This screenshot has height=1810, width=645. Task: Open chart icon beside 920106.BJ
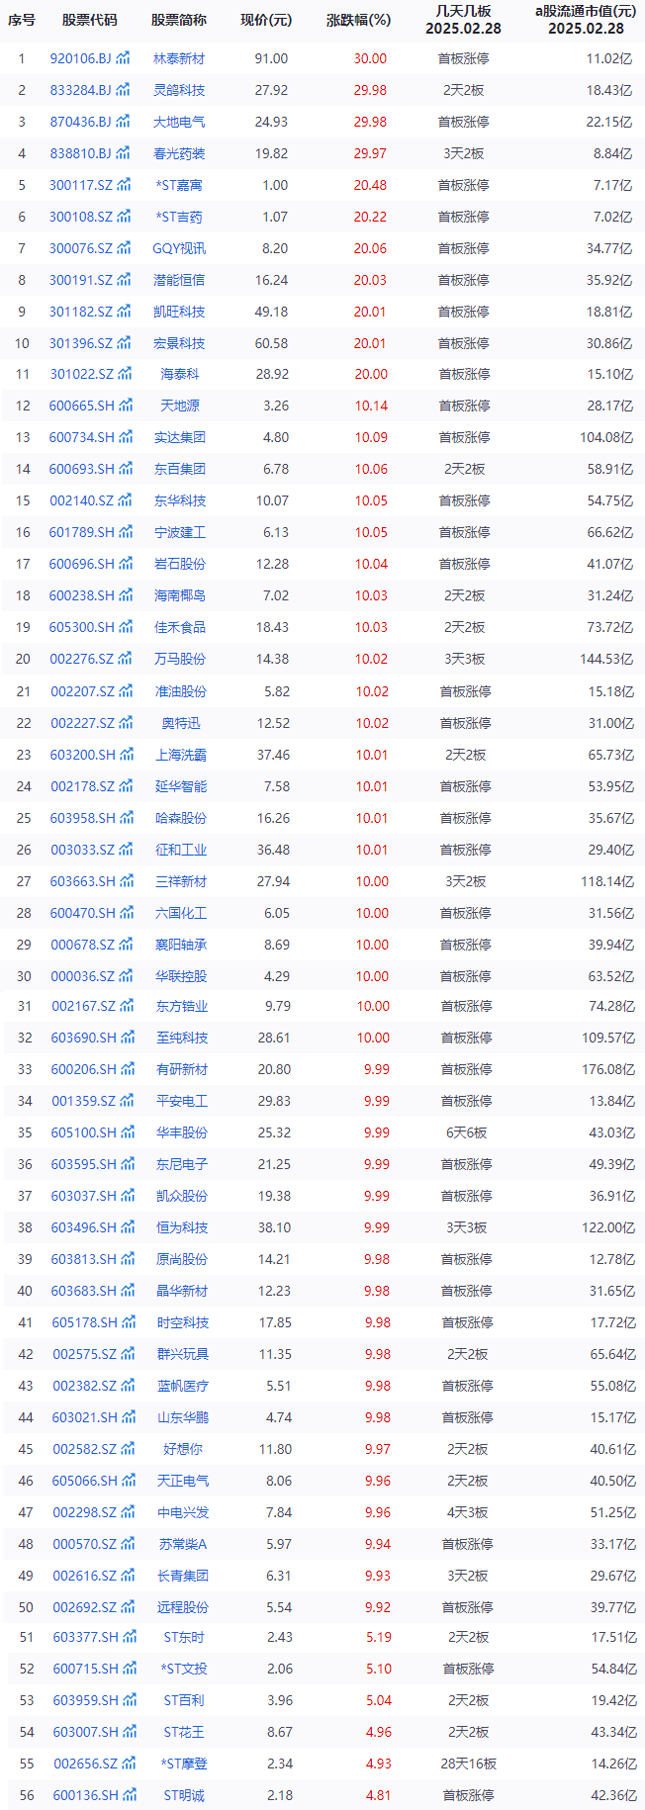pos(123,59)
